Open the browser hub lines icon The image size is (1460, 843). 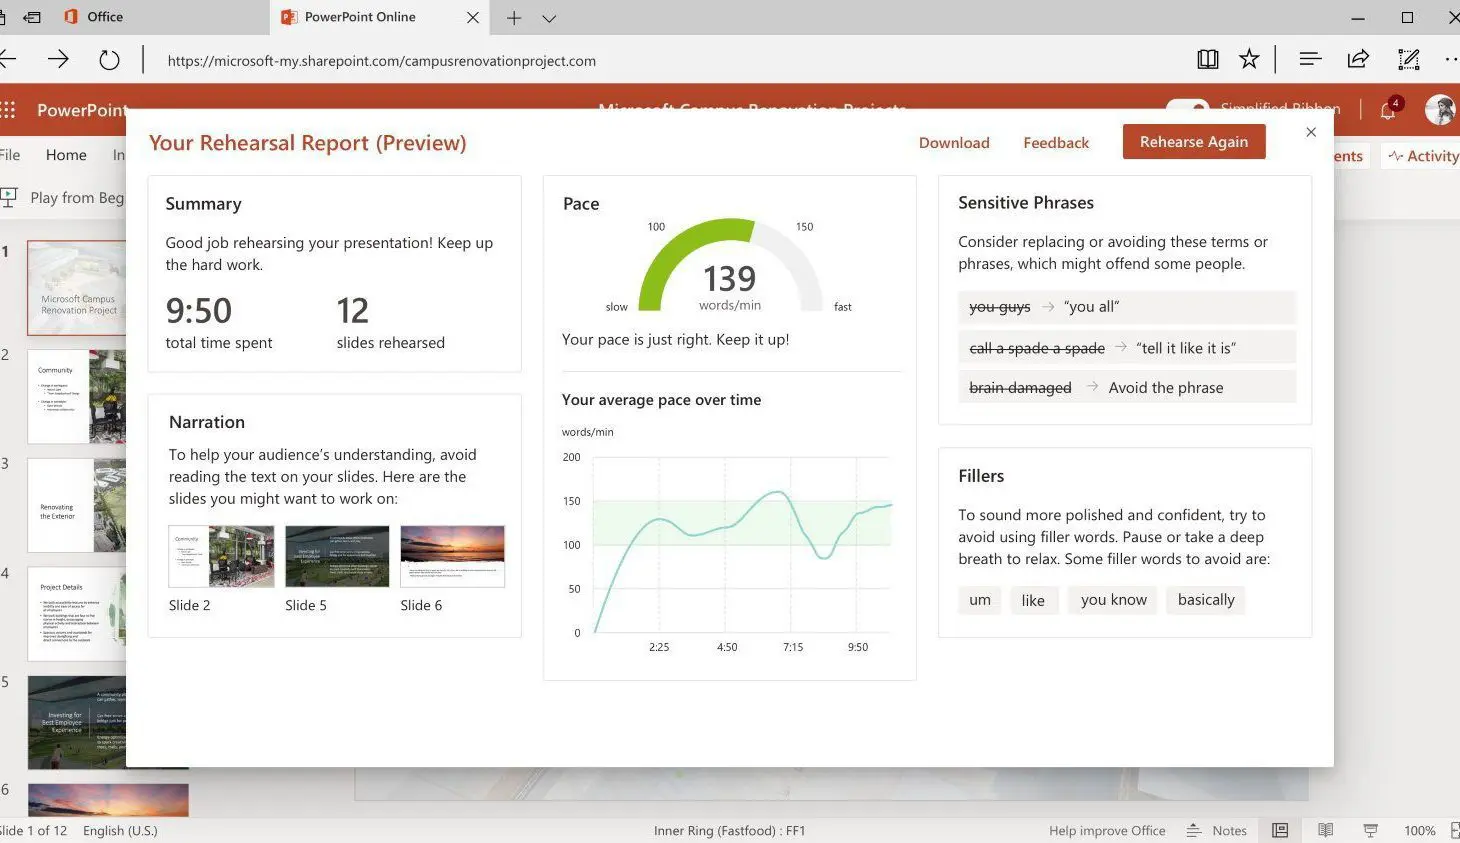pos(1310,60)
